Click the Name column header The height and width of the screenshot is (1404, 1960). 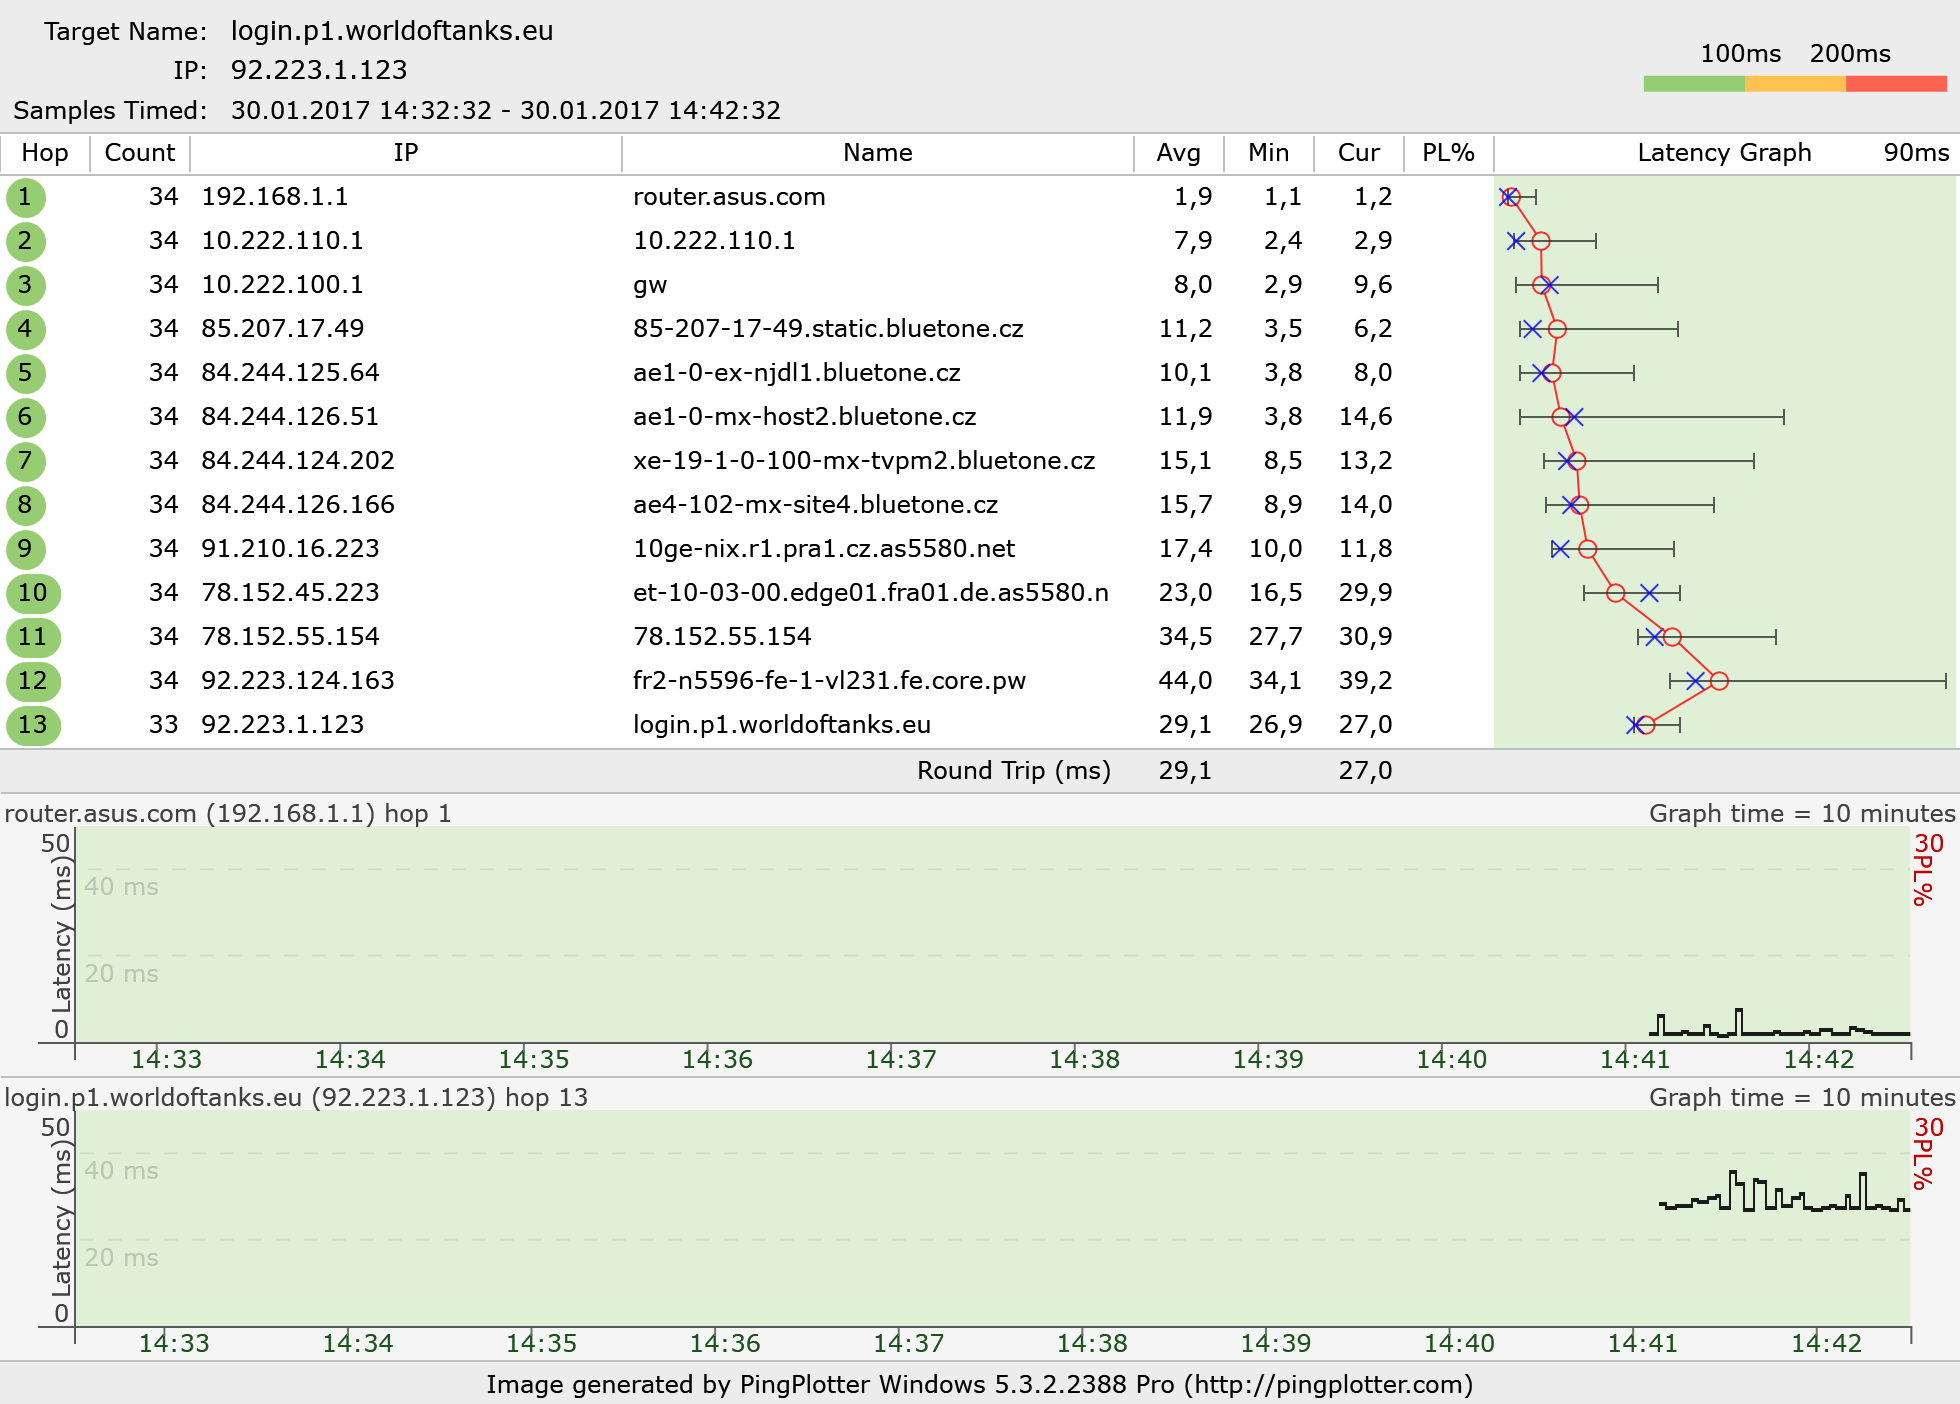877,153
